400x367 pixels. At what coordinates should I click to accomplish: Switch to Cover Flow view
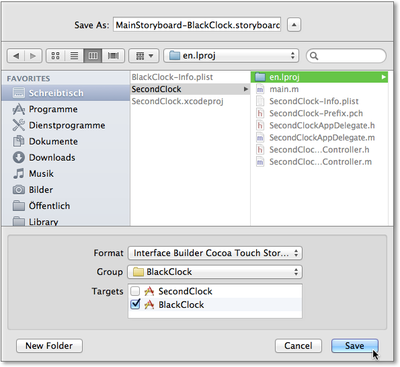point(113,56)
